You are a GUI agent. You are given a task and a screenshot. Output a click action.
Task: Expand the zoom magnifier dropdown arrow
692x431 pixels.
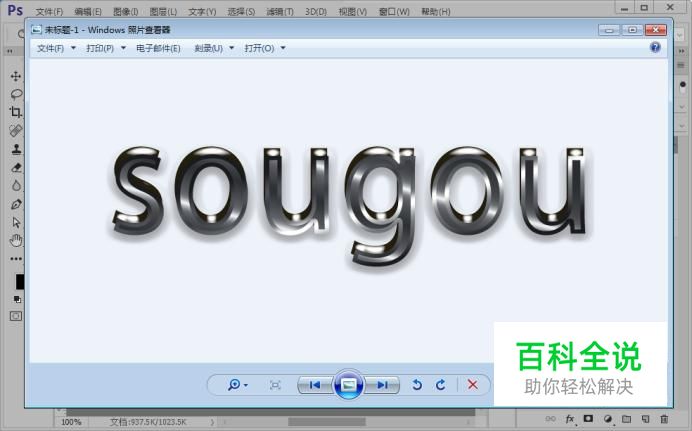(x=246, y=385)
